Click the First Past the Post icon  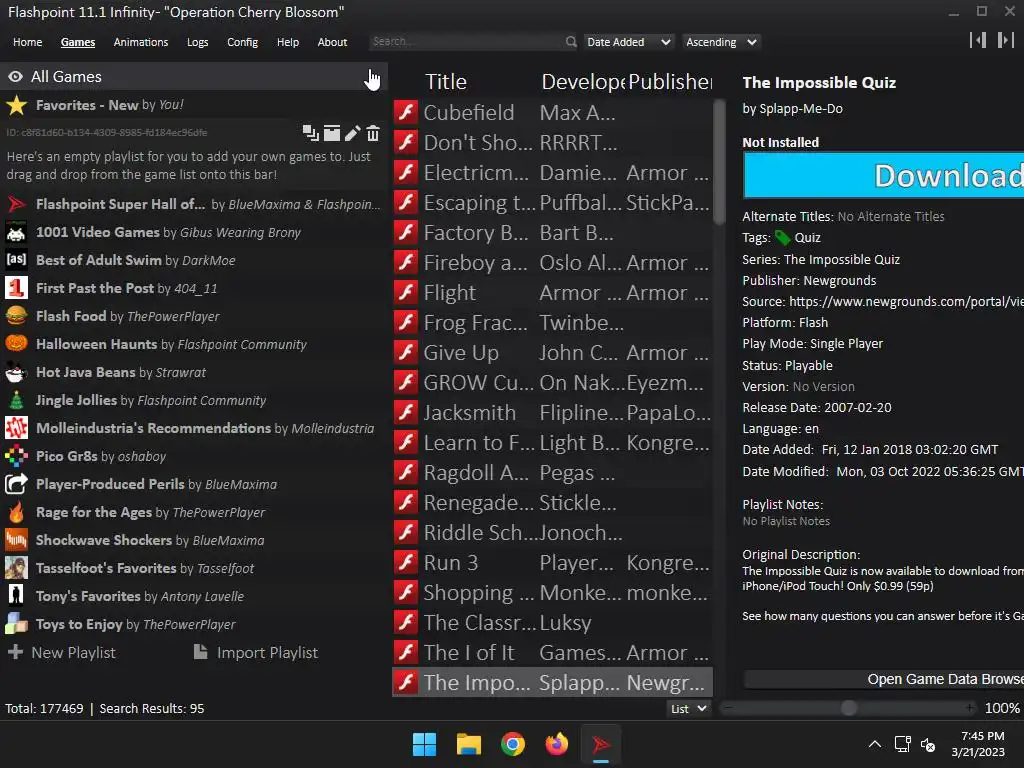(16, 288)
